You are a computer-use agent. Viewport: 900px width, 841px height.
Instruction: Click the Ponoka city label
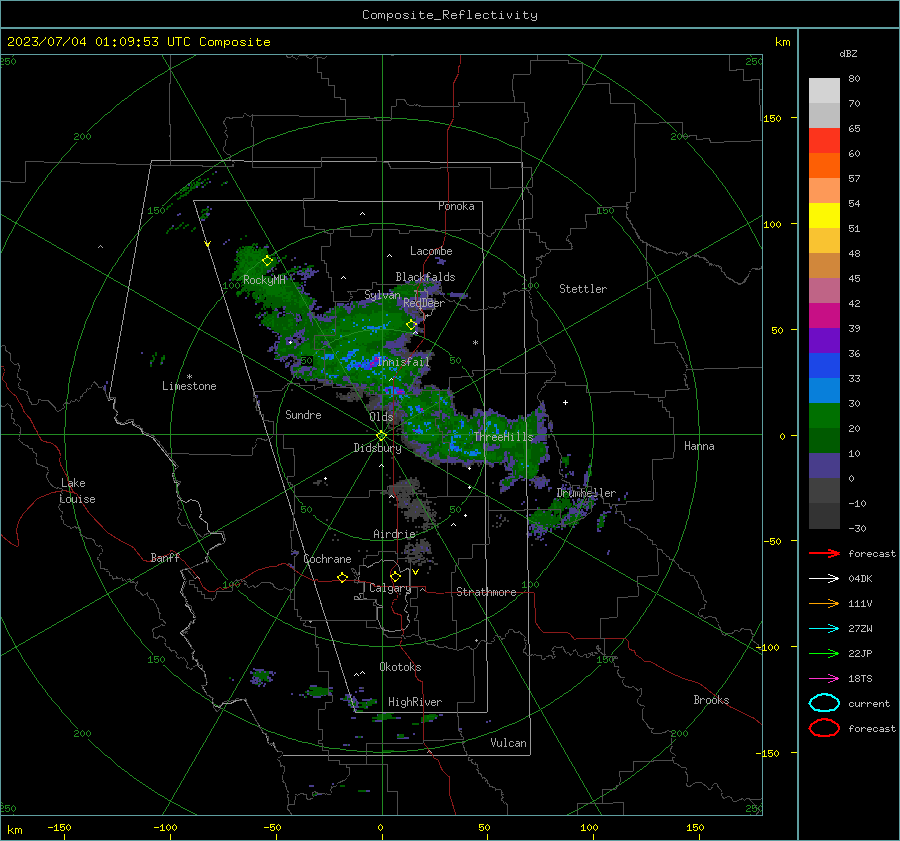point(456,206)
